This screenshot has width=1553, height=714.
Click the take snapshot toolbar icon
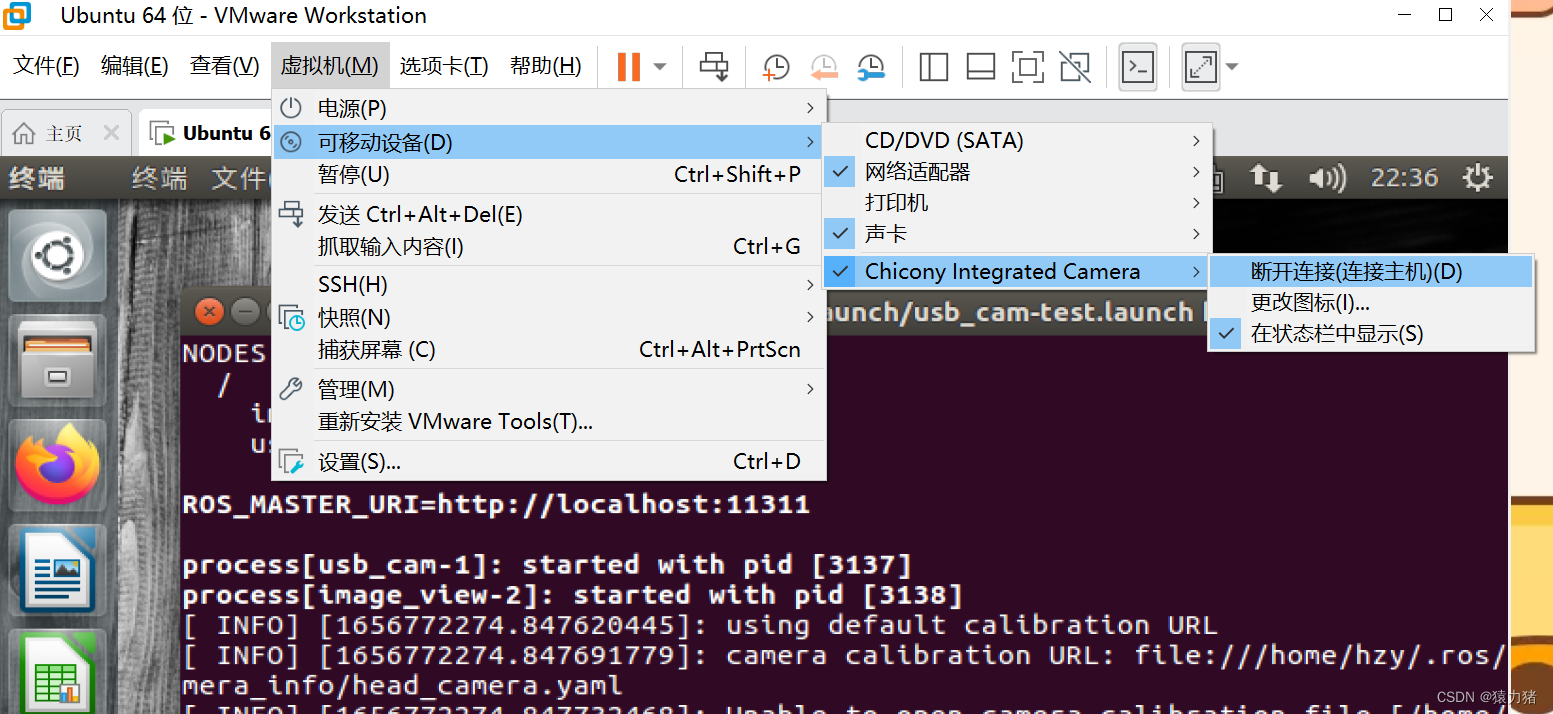pos(776,67)
